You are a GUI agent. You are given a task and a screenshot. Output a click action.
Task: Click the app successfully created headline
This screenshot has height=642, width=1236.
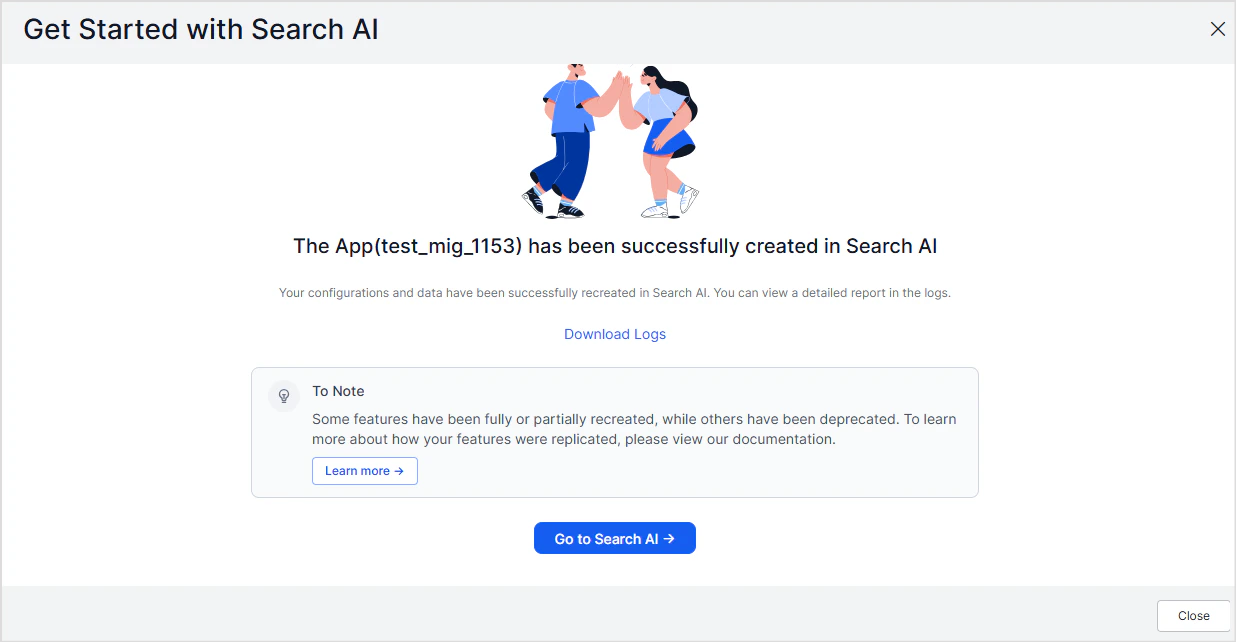click(x=615, y=246)
